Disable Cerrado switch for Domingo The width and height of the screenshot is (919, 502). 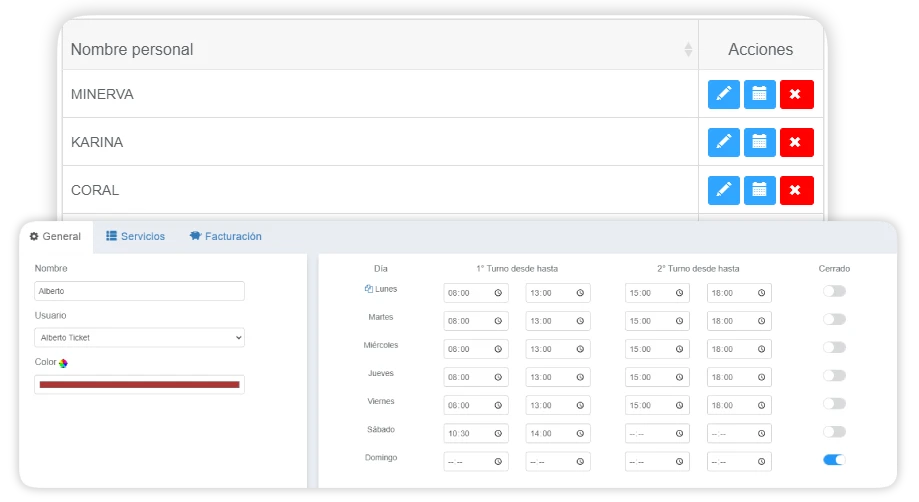pos(834,460)
